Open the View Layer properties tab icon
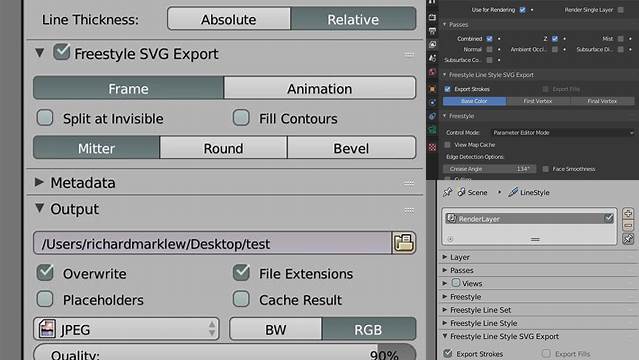Image resolution: width=639 pixels, height=360 pixels. (x=432, y=44)
